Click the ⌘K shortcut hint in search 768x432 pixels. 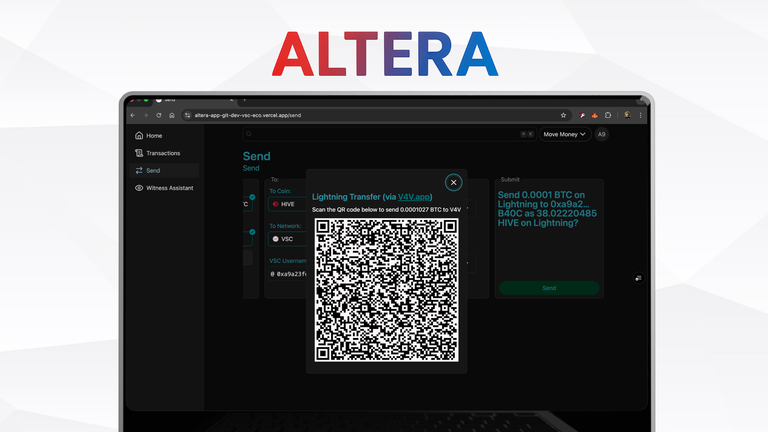point(527,134)
